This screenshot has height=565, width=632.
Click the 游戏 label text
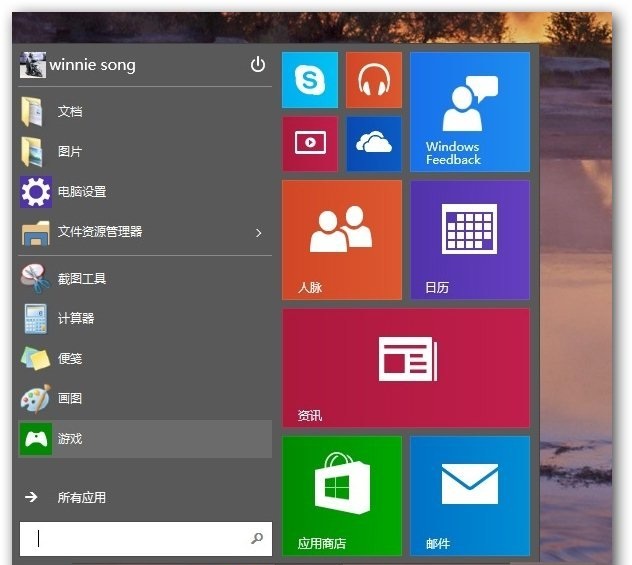(x=70, y=439)
